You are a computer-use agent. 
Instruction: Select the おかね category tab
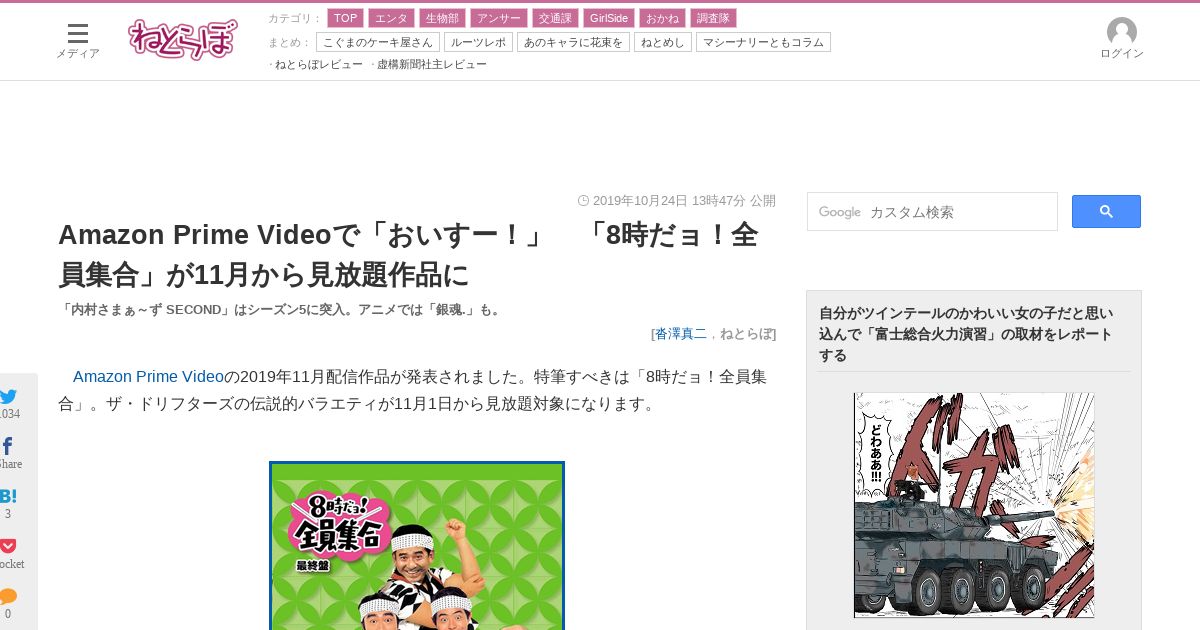coord(662,18)
